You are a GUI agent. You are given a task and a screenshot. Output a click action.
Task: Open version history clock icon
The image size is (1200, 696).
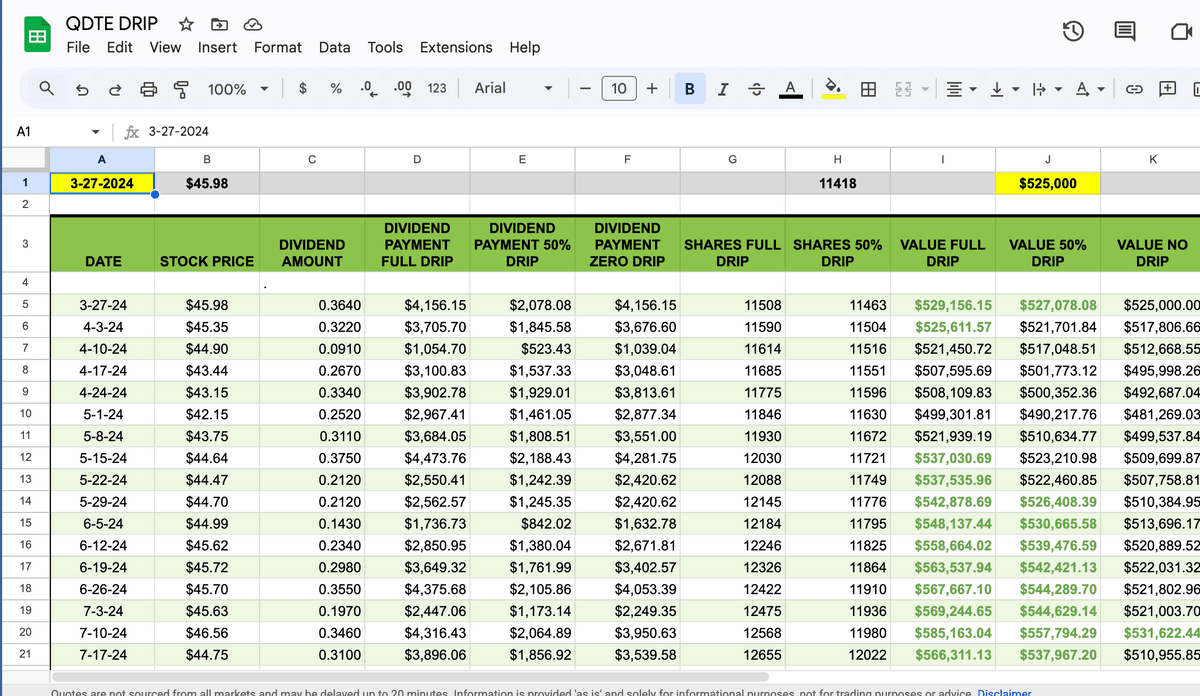pos(1073,31)
